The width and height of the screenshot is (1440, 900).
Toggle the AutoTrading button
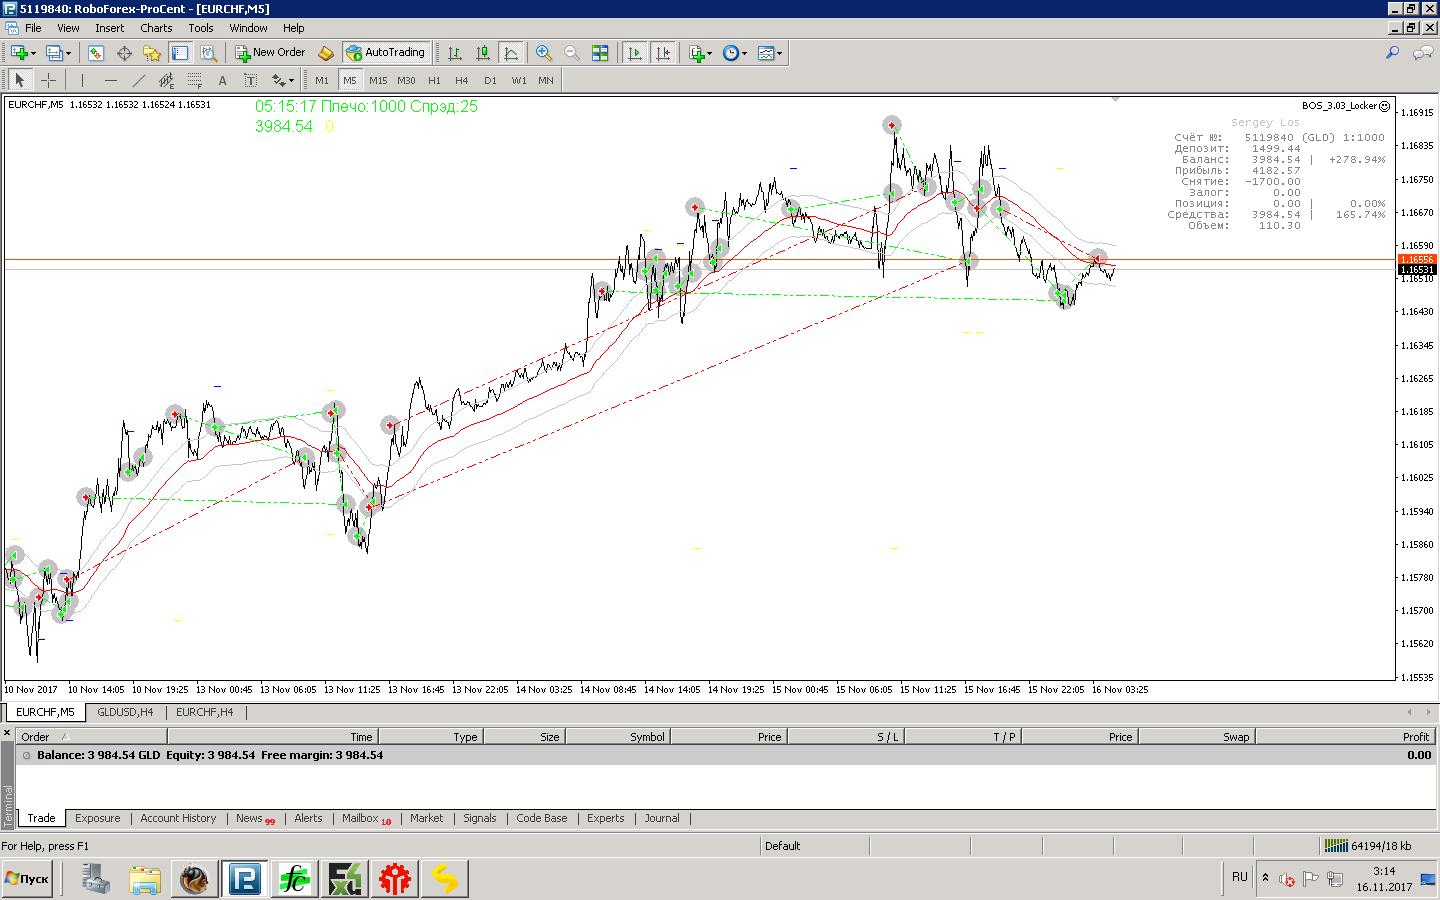coord(386,53)
